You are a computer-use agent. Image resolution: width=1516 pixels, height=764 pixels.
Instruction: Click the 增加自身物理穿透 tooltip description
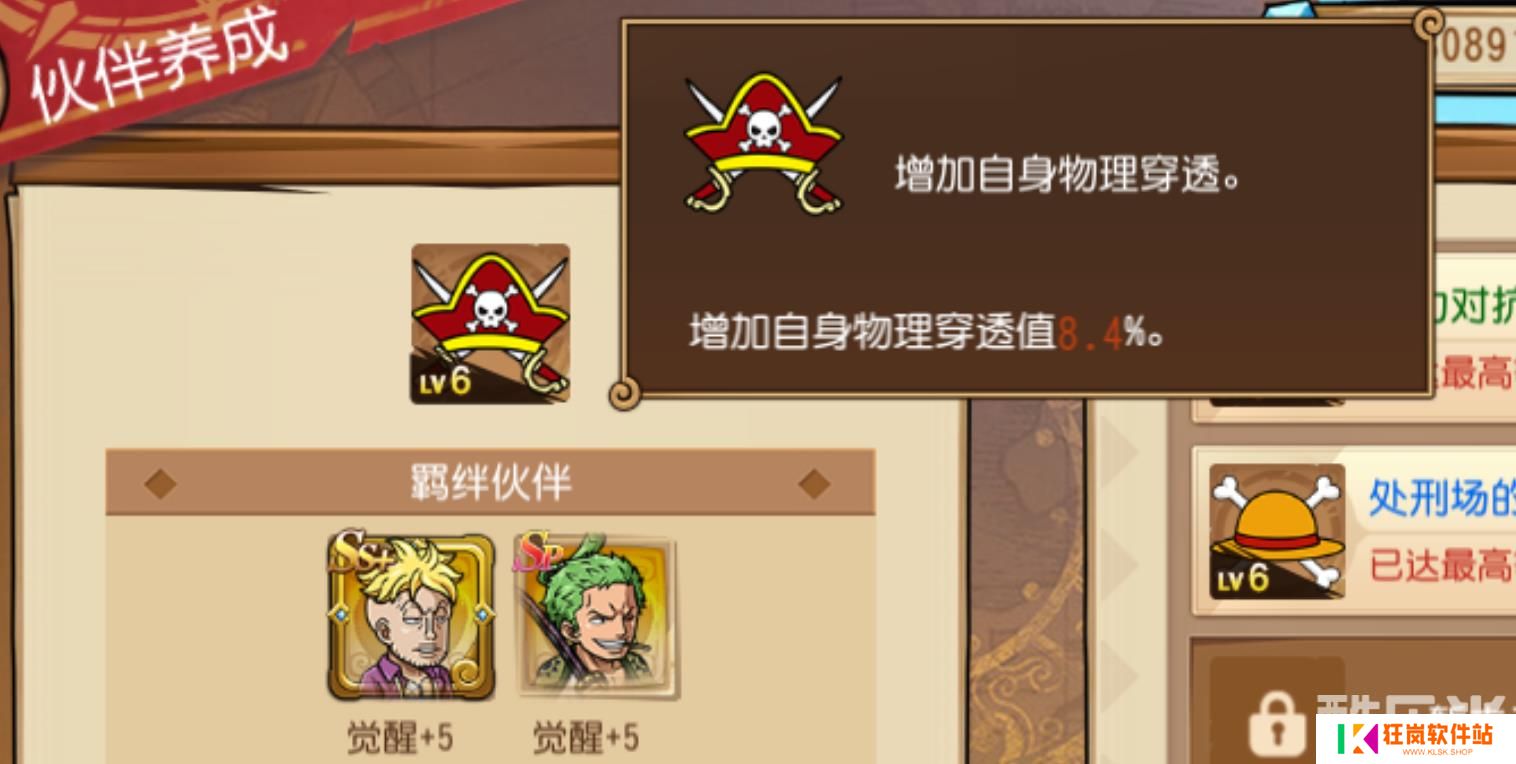pos(1067,178)
